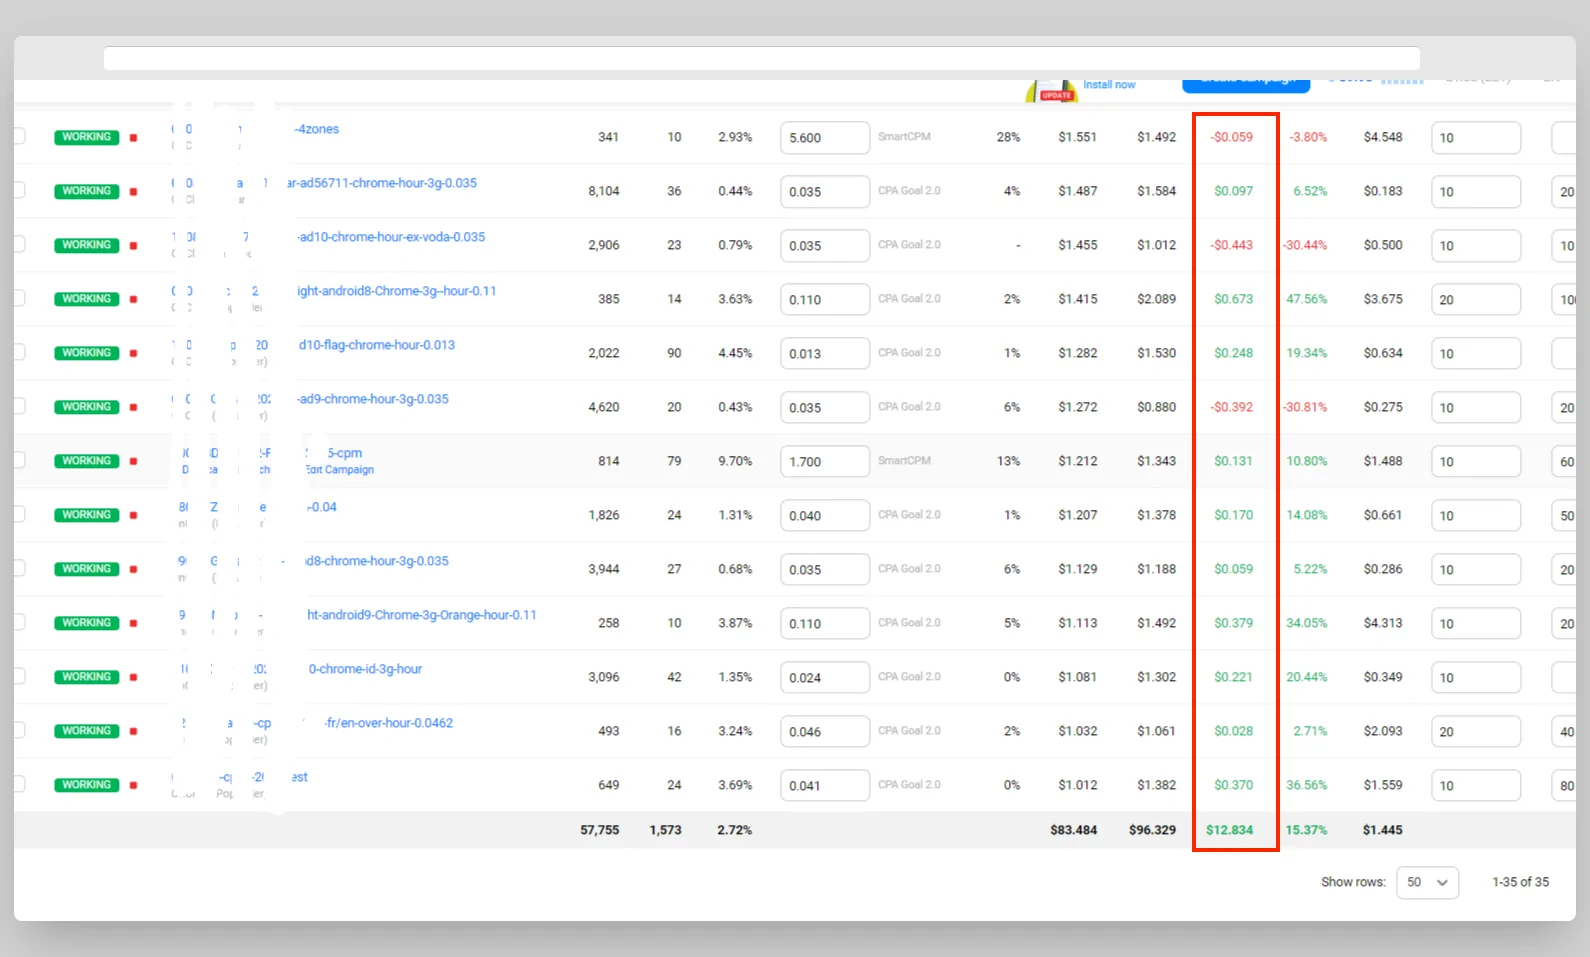Stop the -4zones campaign via red square
1590x957 pixels.
(x=133, y=138)
